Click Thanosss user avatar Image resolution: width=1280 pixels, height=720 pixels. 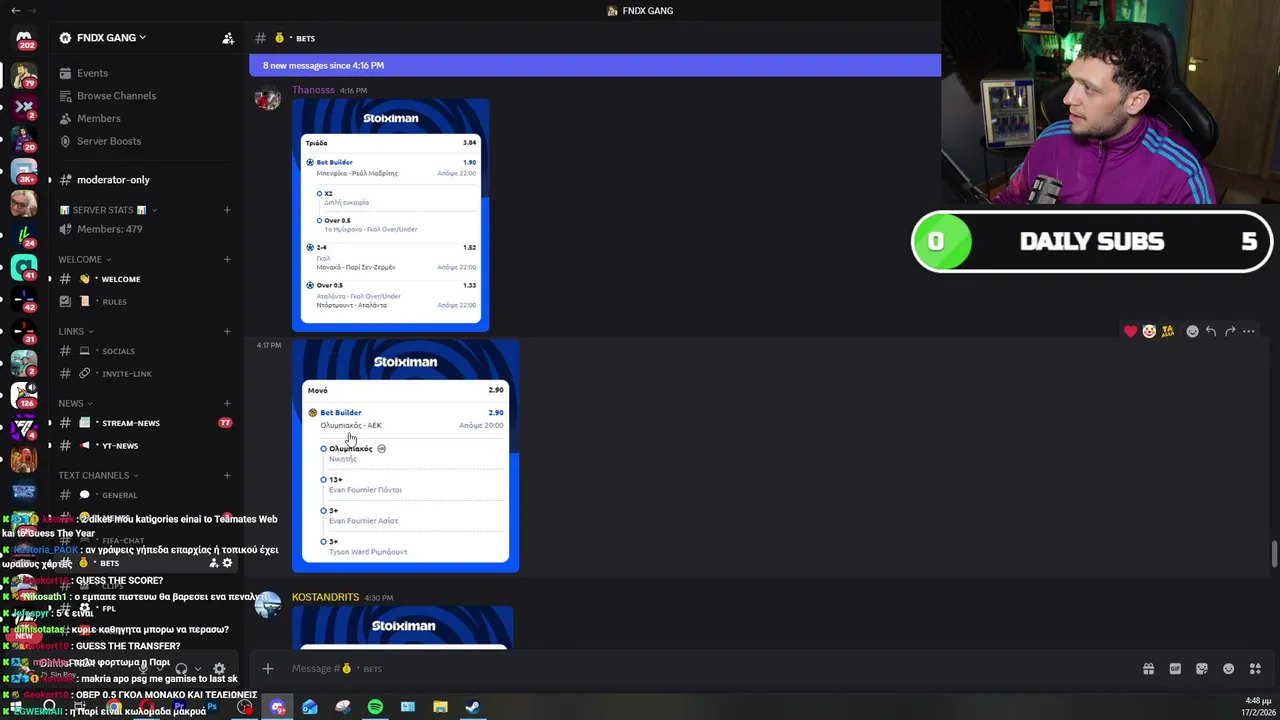[267, 98]
